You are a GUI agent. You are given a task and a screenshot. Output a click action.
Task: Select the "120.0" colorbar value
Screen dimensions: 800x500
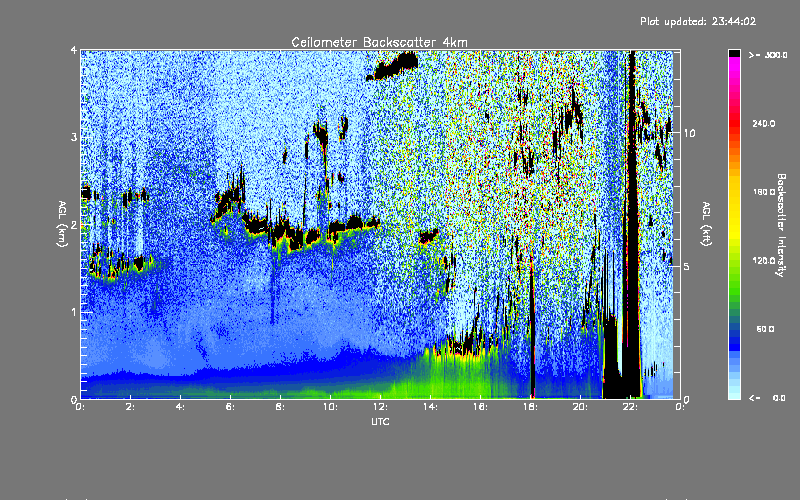point(764,261)
